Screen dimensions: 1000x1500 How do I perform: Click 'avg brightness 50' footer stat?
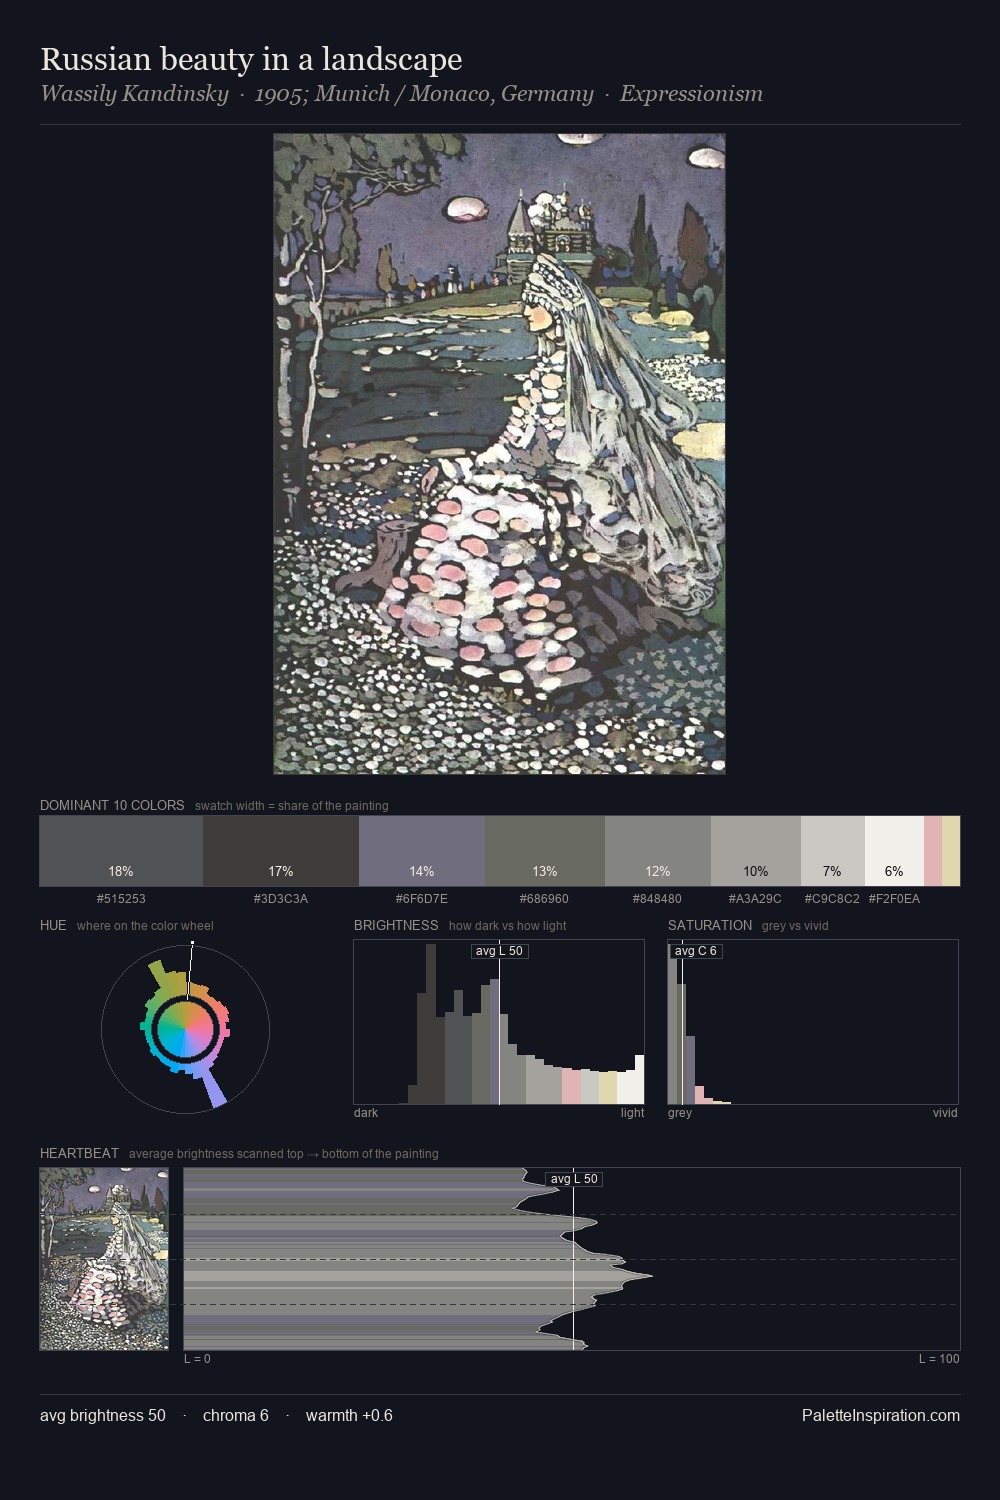(103, 1415)
